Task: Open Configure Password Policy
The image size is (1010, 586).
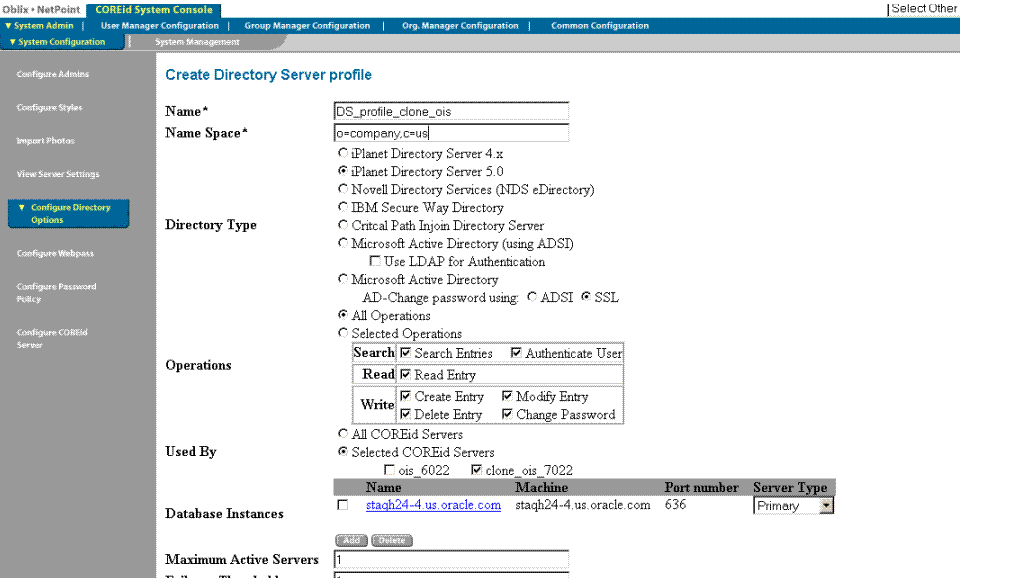Action: tap(56, 292)
